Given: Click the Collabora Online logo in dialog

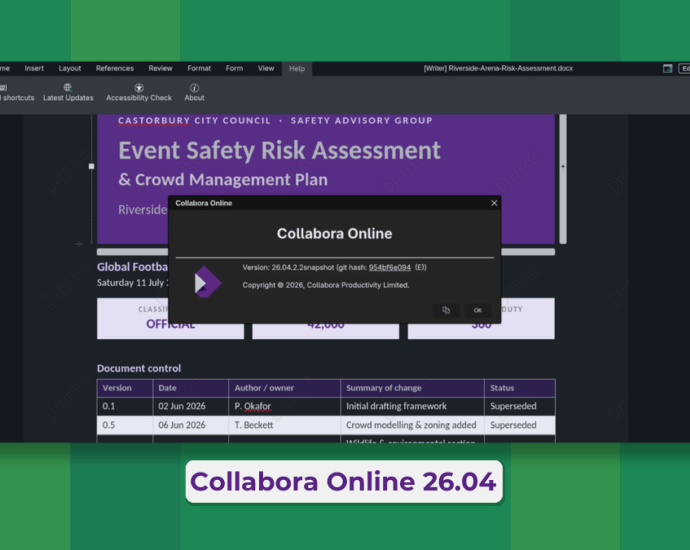Looking at the screenshot, I should coord(208,282).
